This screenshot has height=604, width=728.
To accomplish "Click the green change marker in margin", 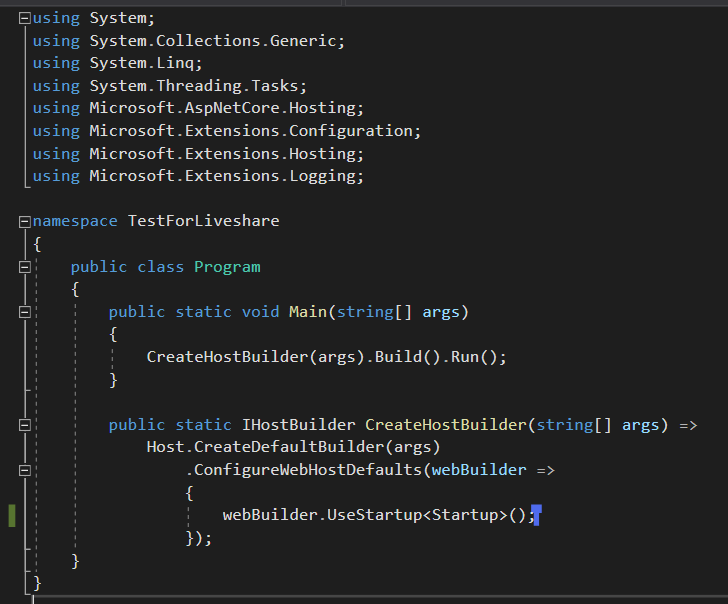I will (x=12, y=515).
